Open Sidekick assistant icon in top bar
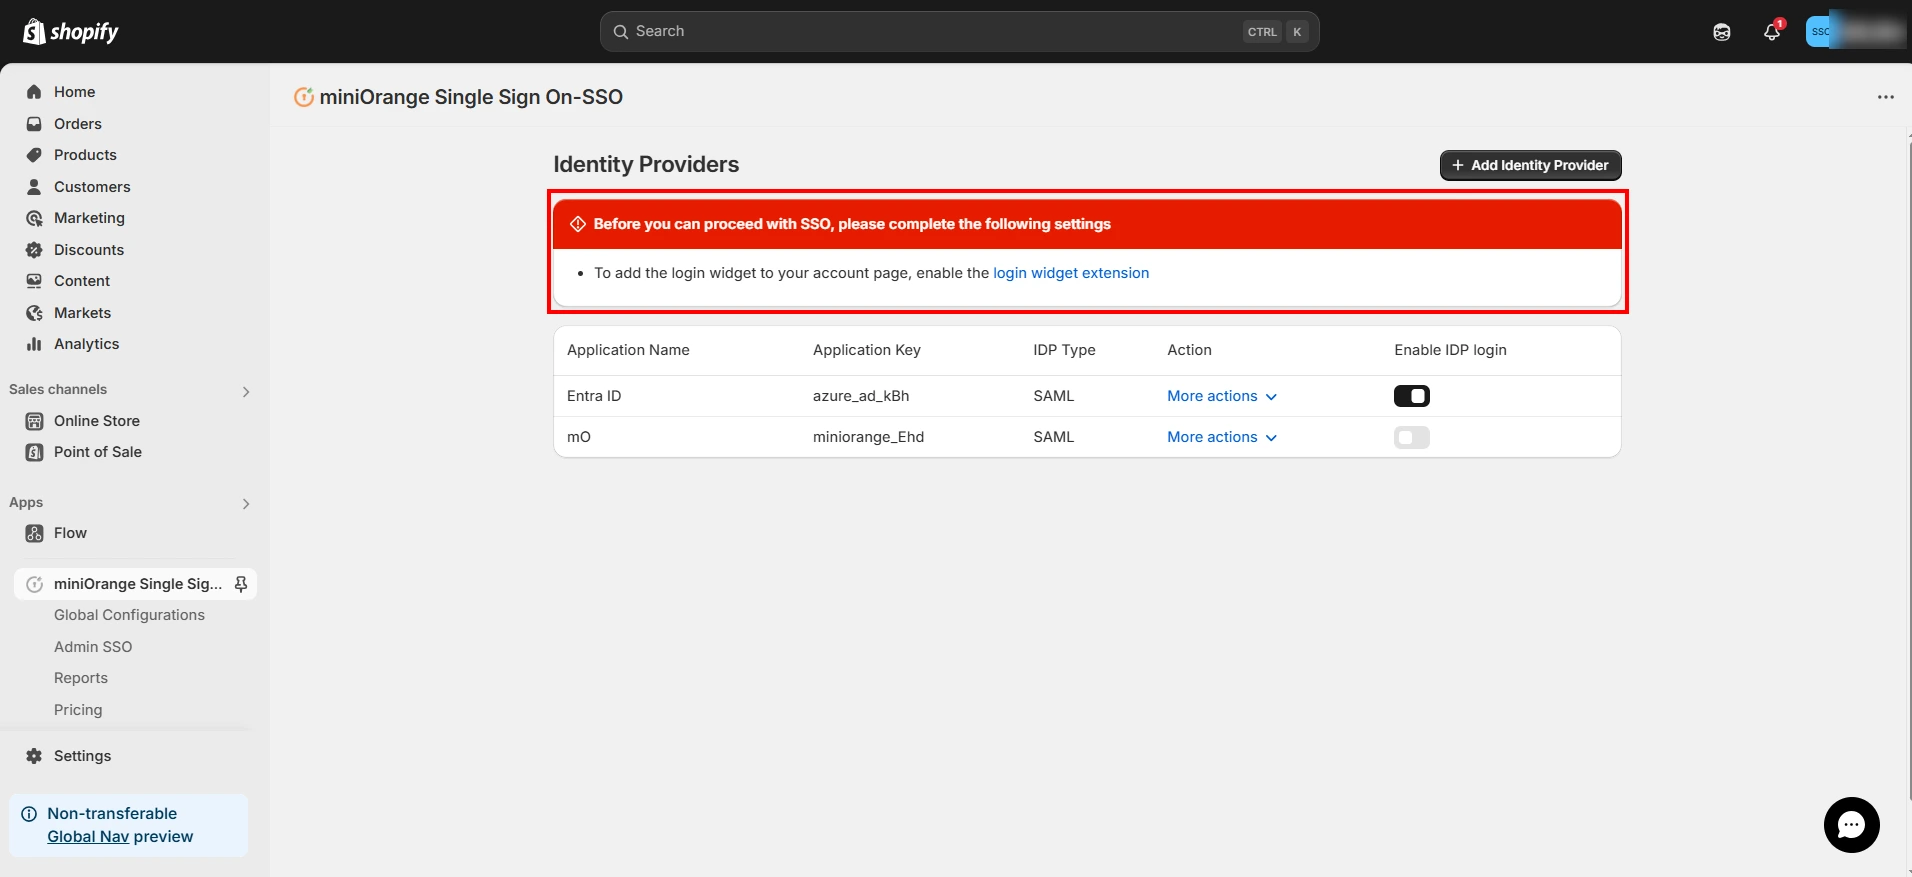Screen dimensions: 1912x877 [x=1722, y=32]
